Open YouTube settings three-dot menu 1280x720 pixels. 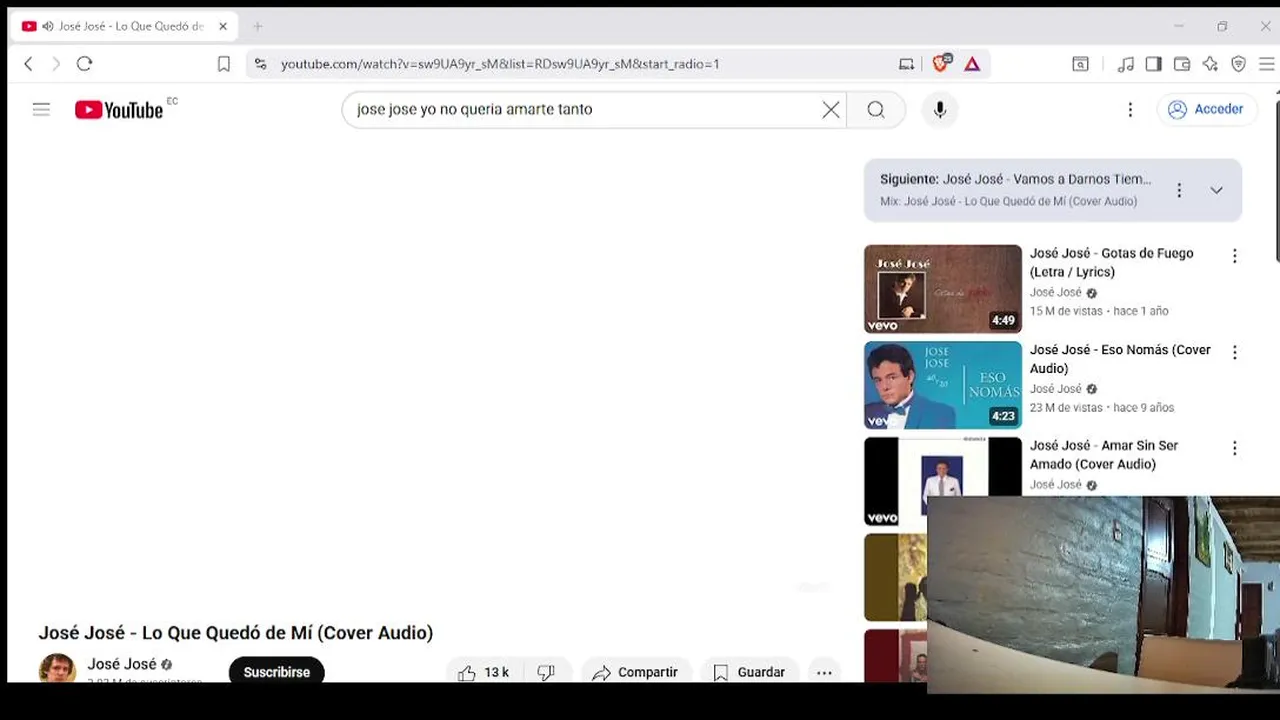coord(1130,110)
